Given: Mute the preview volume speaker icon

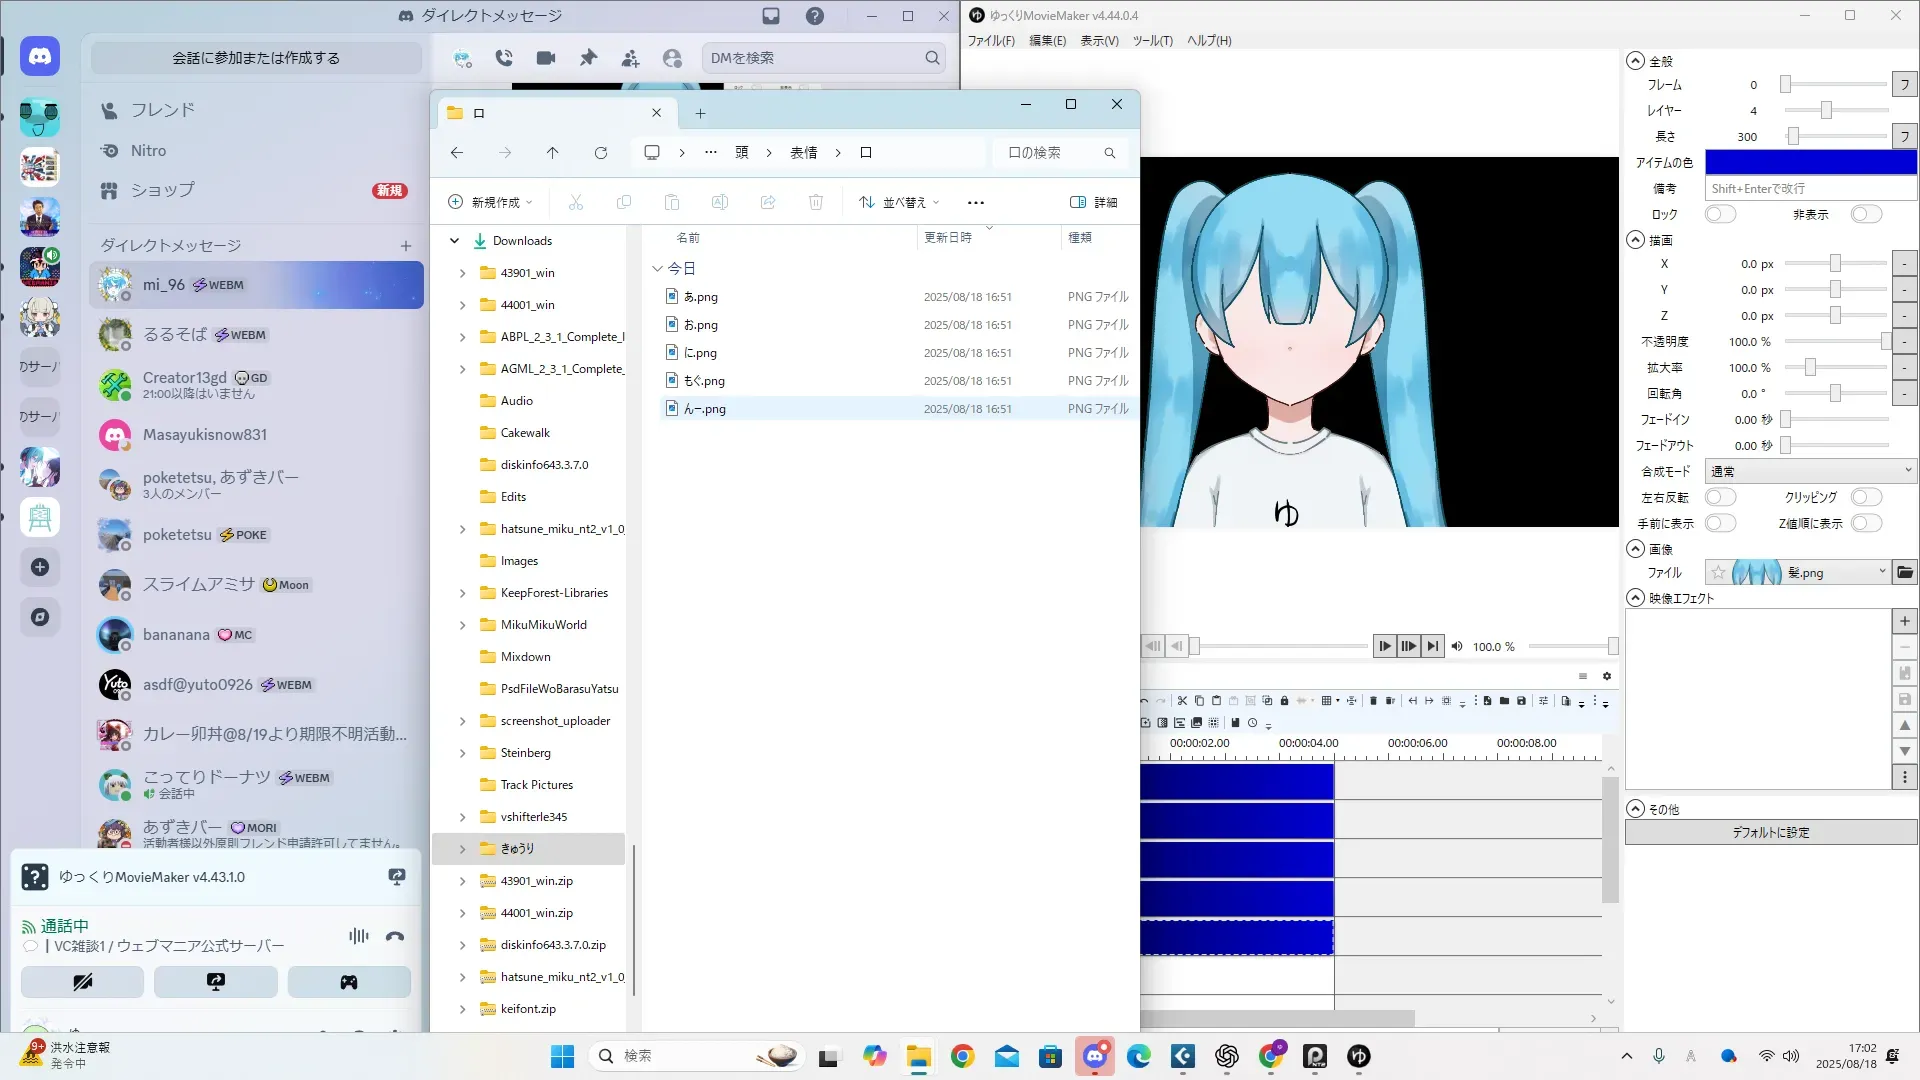Looking at the screenshot, I should [1457, 646].
